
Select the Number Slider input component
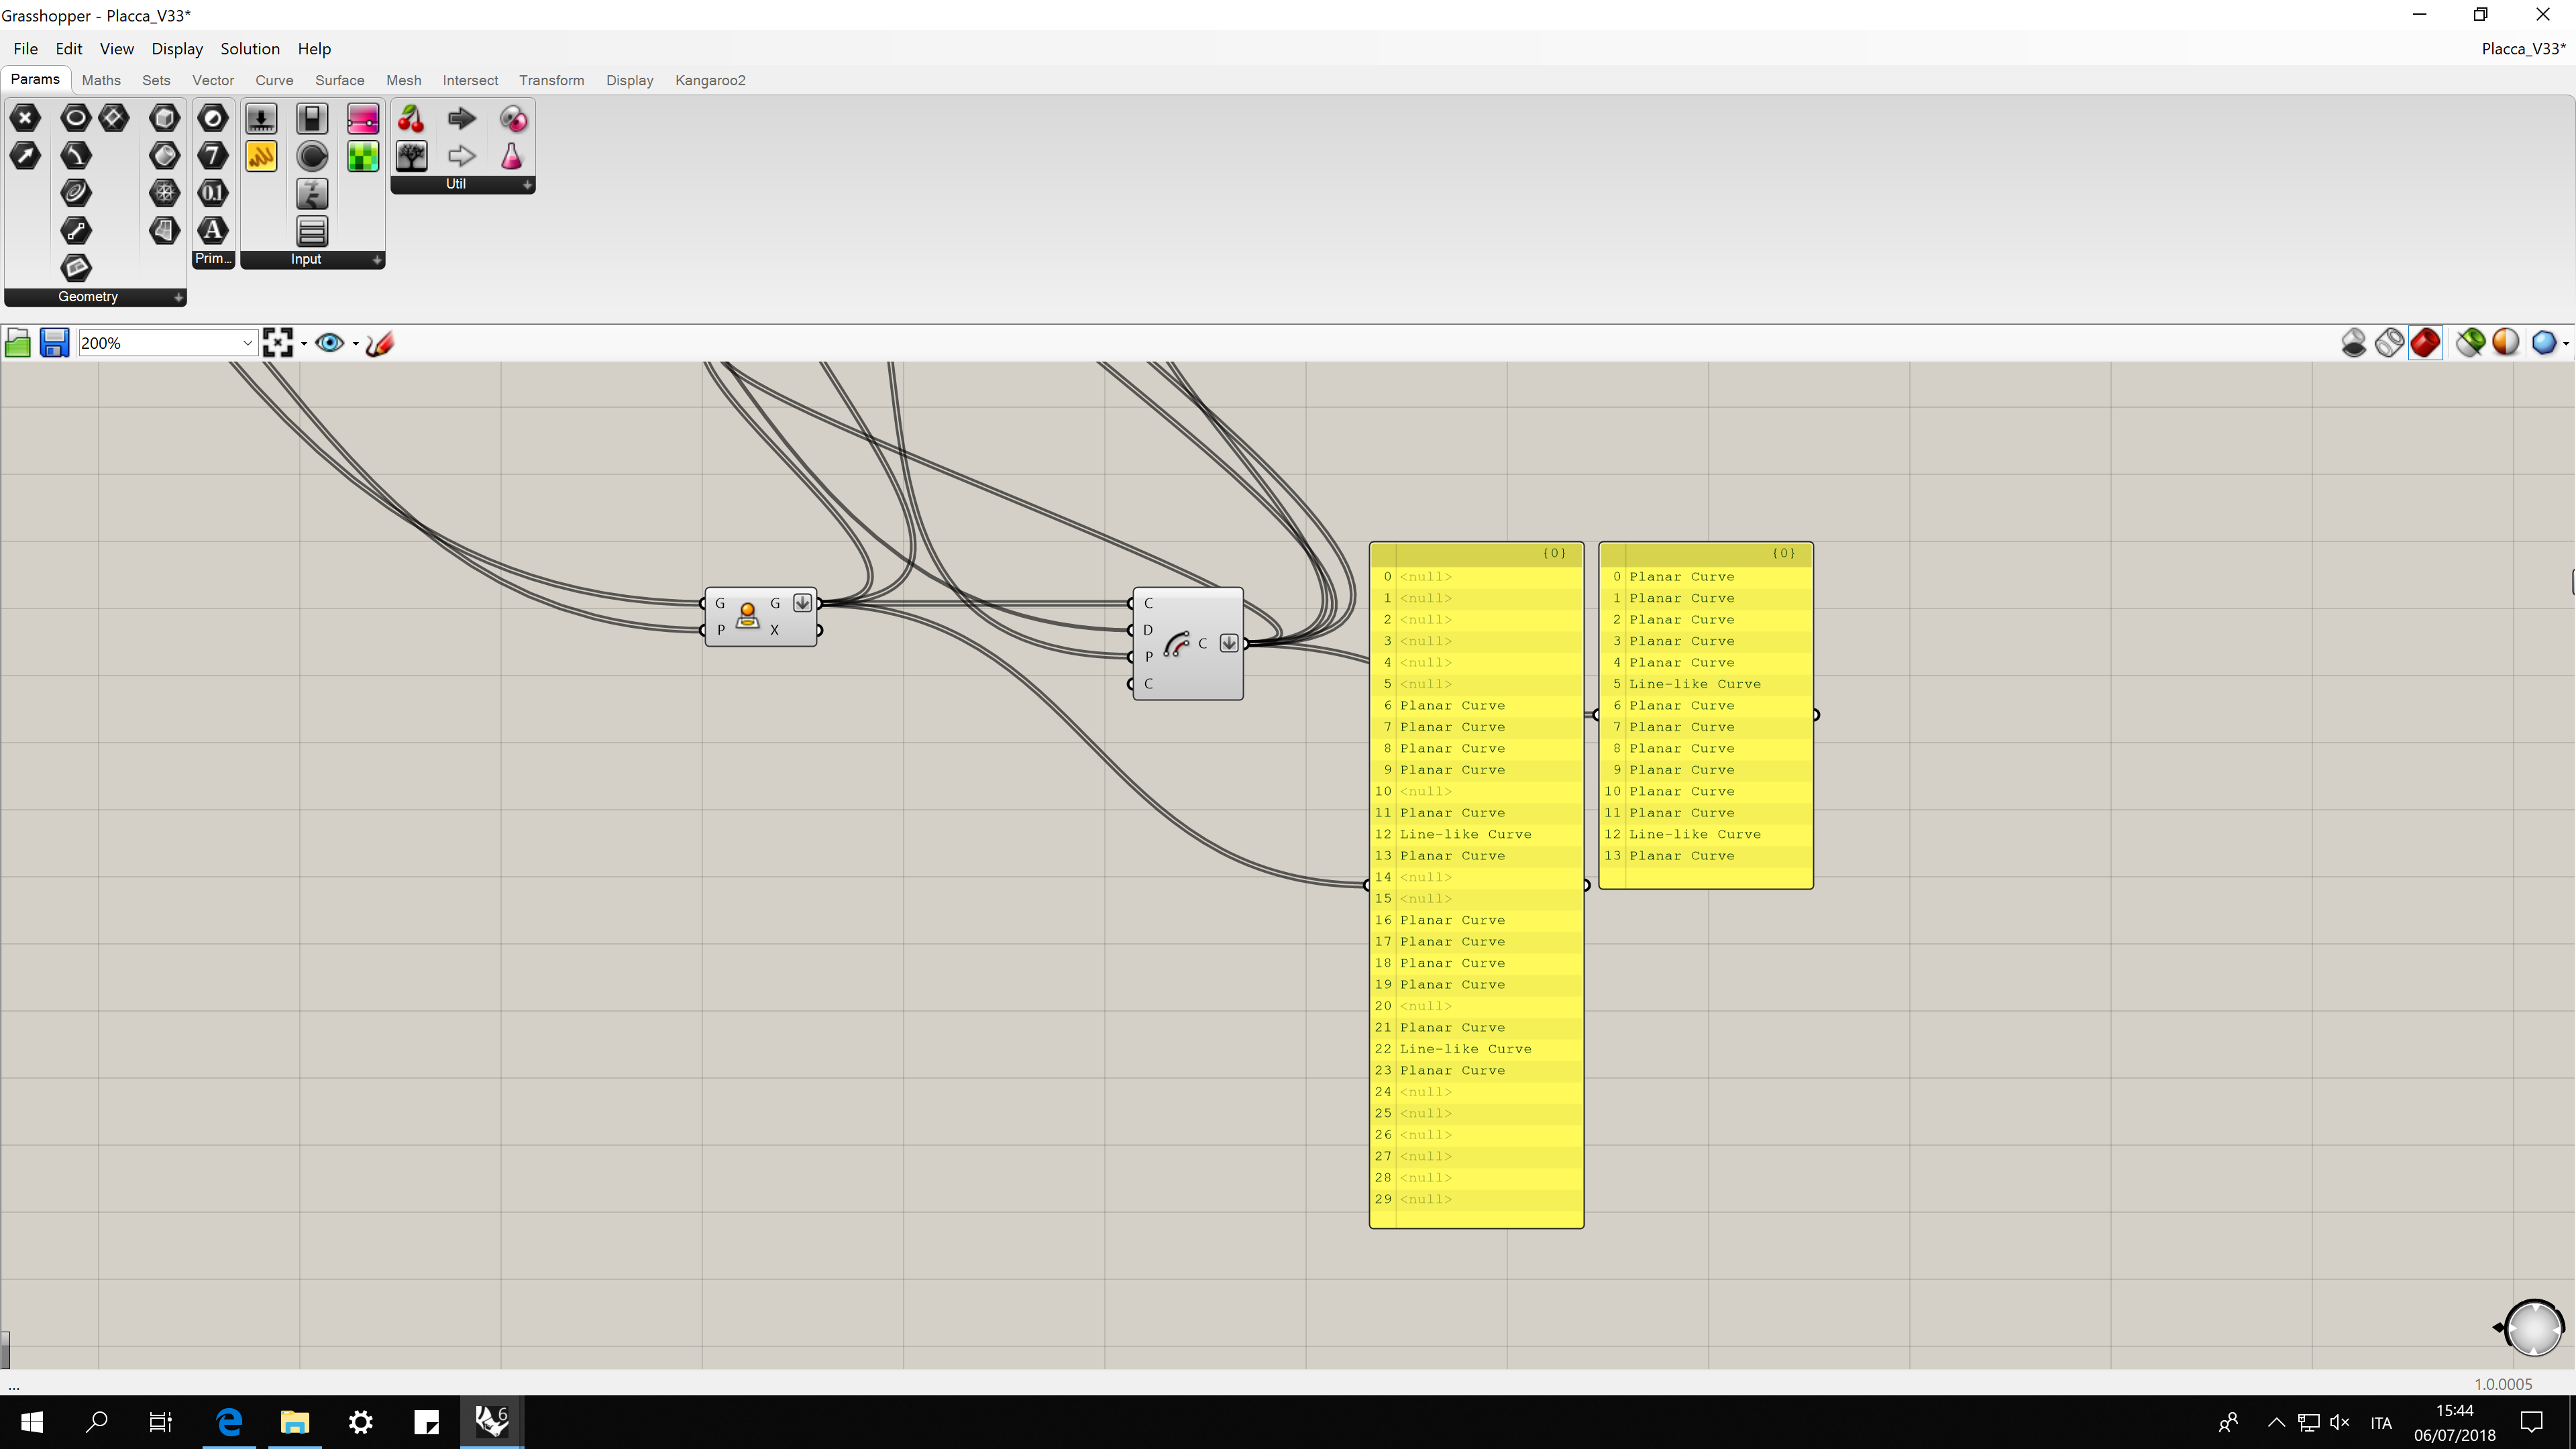point(261,119)
